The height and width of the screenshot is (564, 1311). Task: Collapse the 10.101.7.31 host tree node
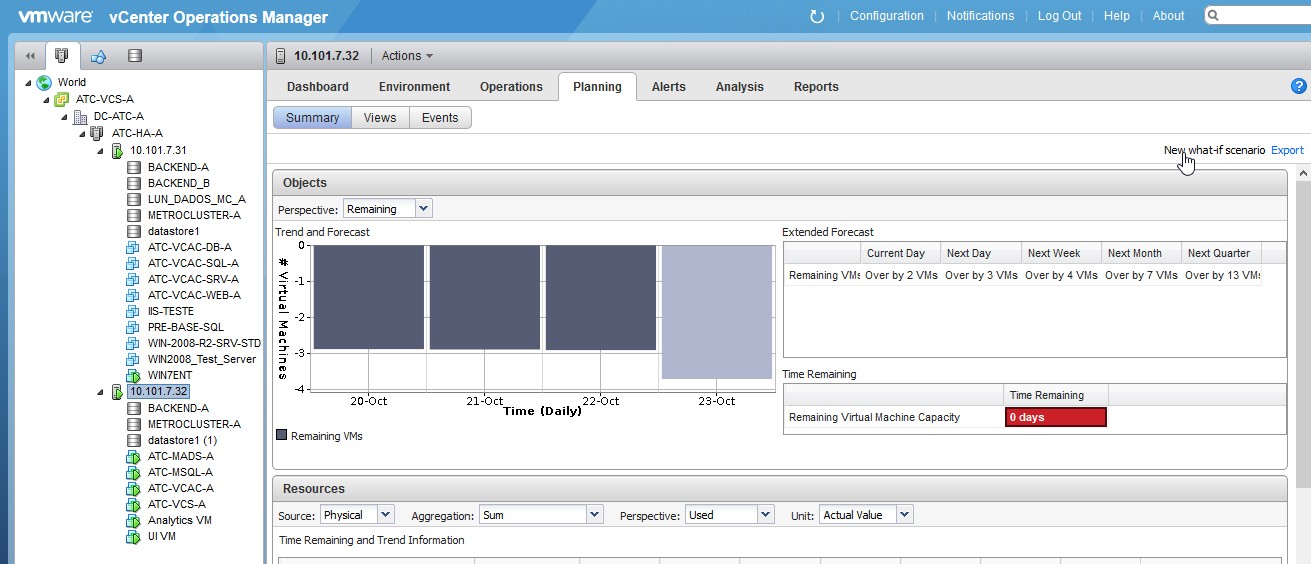point(101,151)
